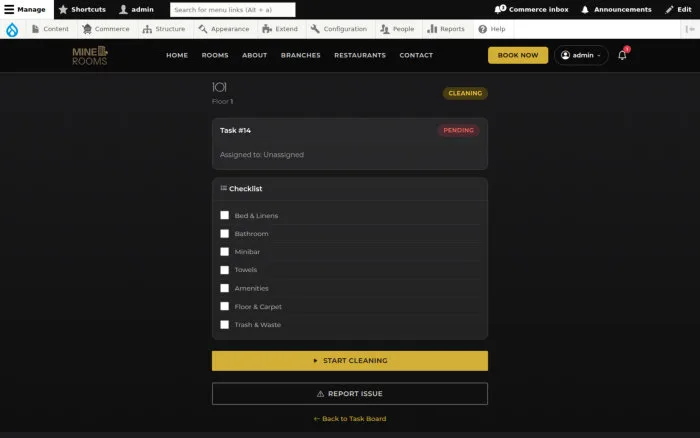Open the notification bell icon
This screenshot has width=700, height=438.
point(622,55)
